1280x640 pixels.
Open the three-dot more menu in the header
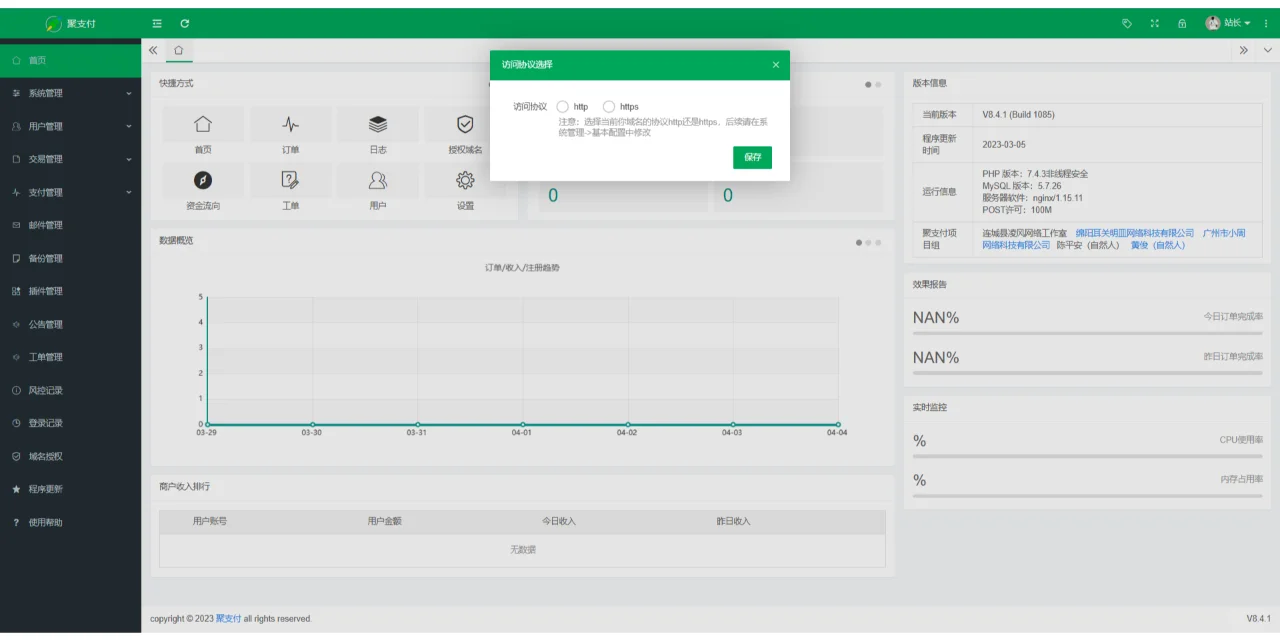tap(1266, 23)
